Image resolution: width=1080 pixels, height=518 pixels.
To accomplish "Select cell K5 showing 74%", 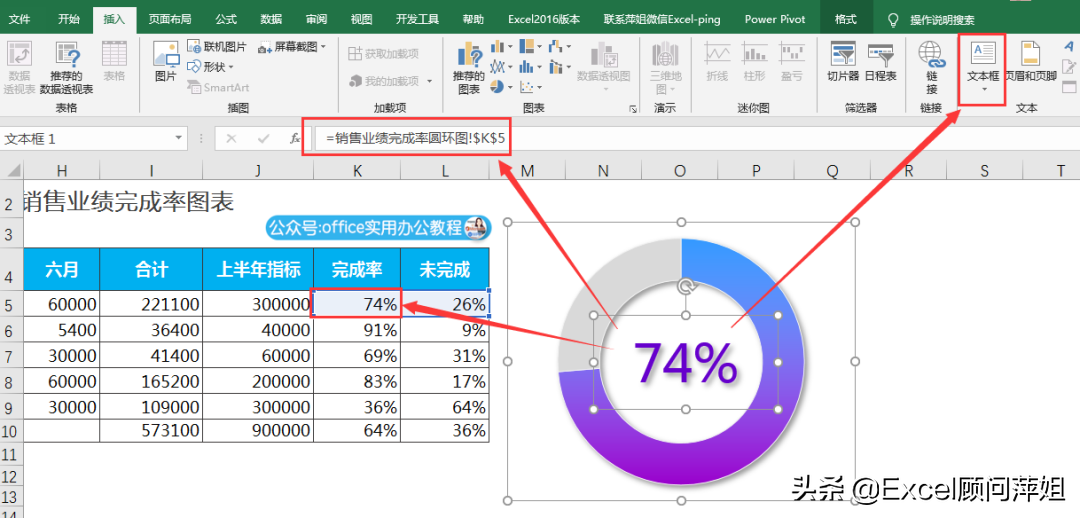I will tap(356, 304).
